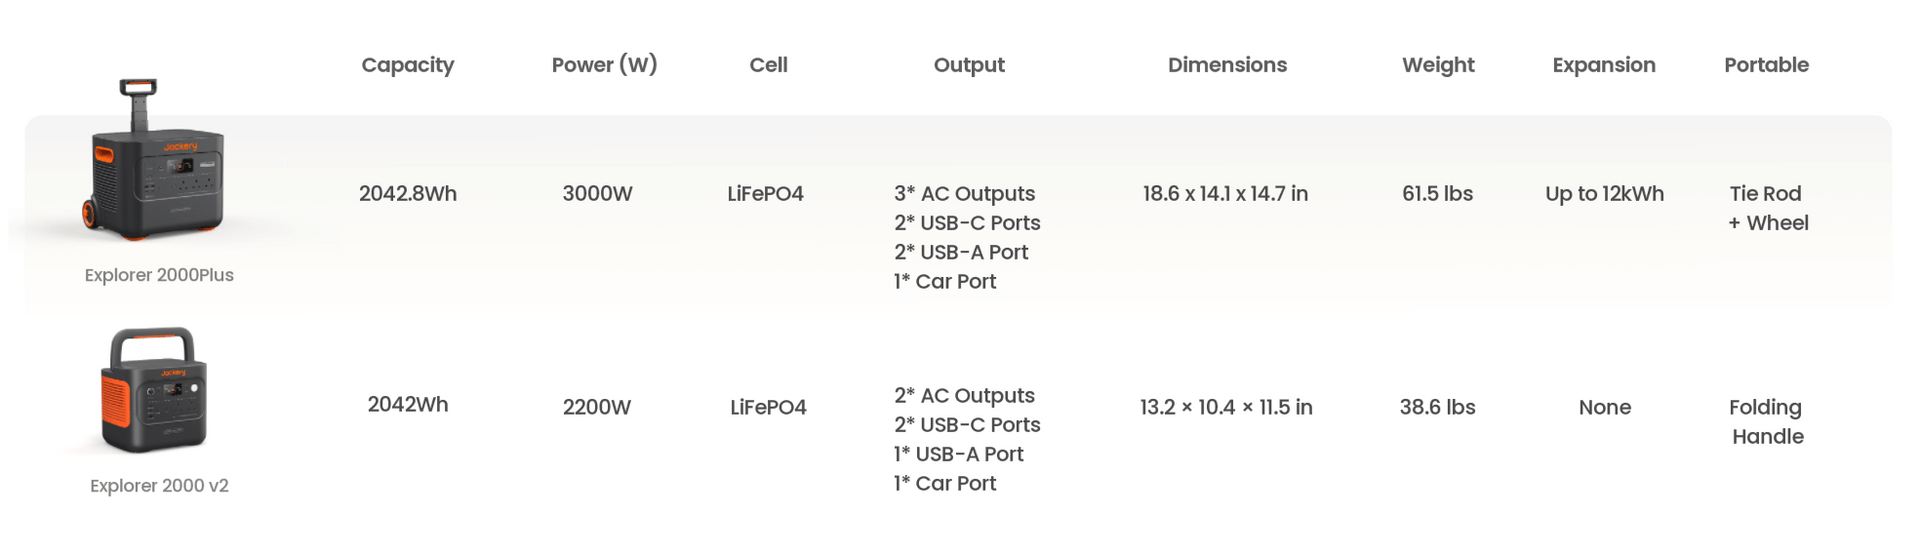
Task: Click the Output column header
Action: tap(969, 65)
